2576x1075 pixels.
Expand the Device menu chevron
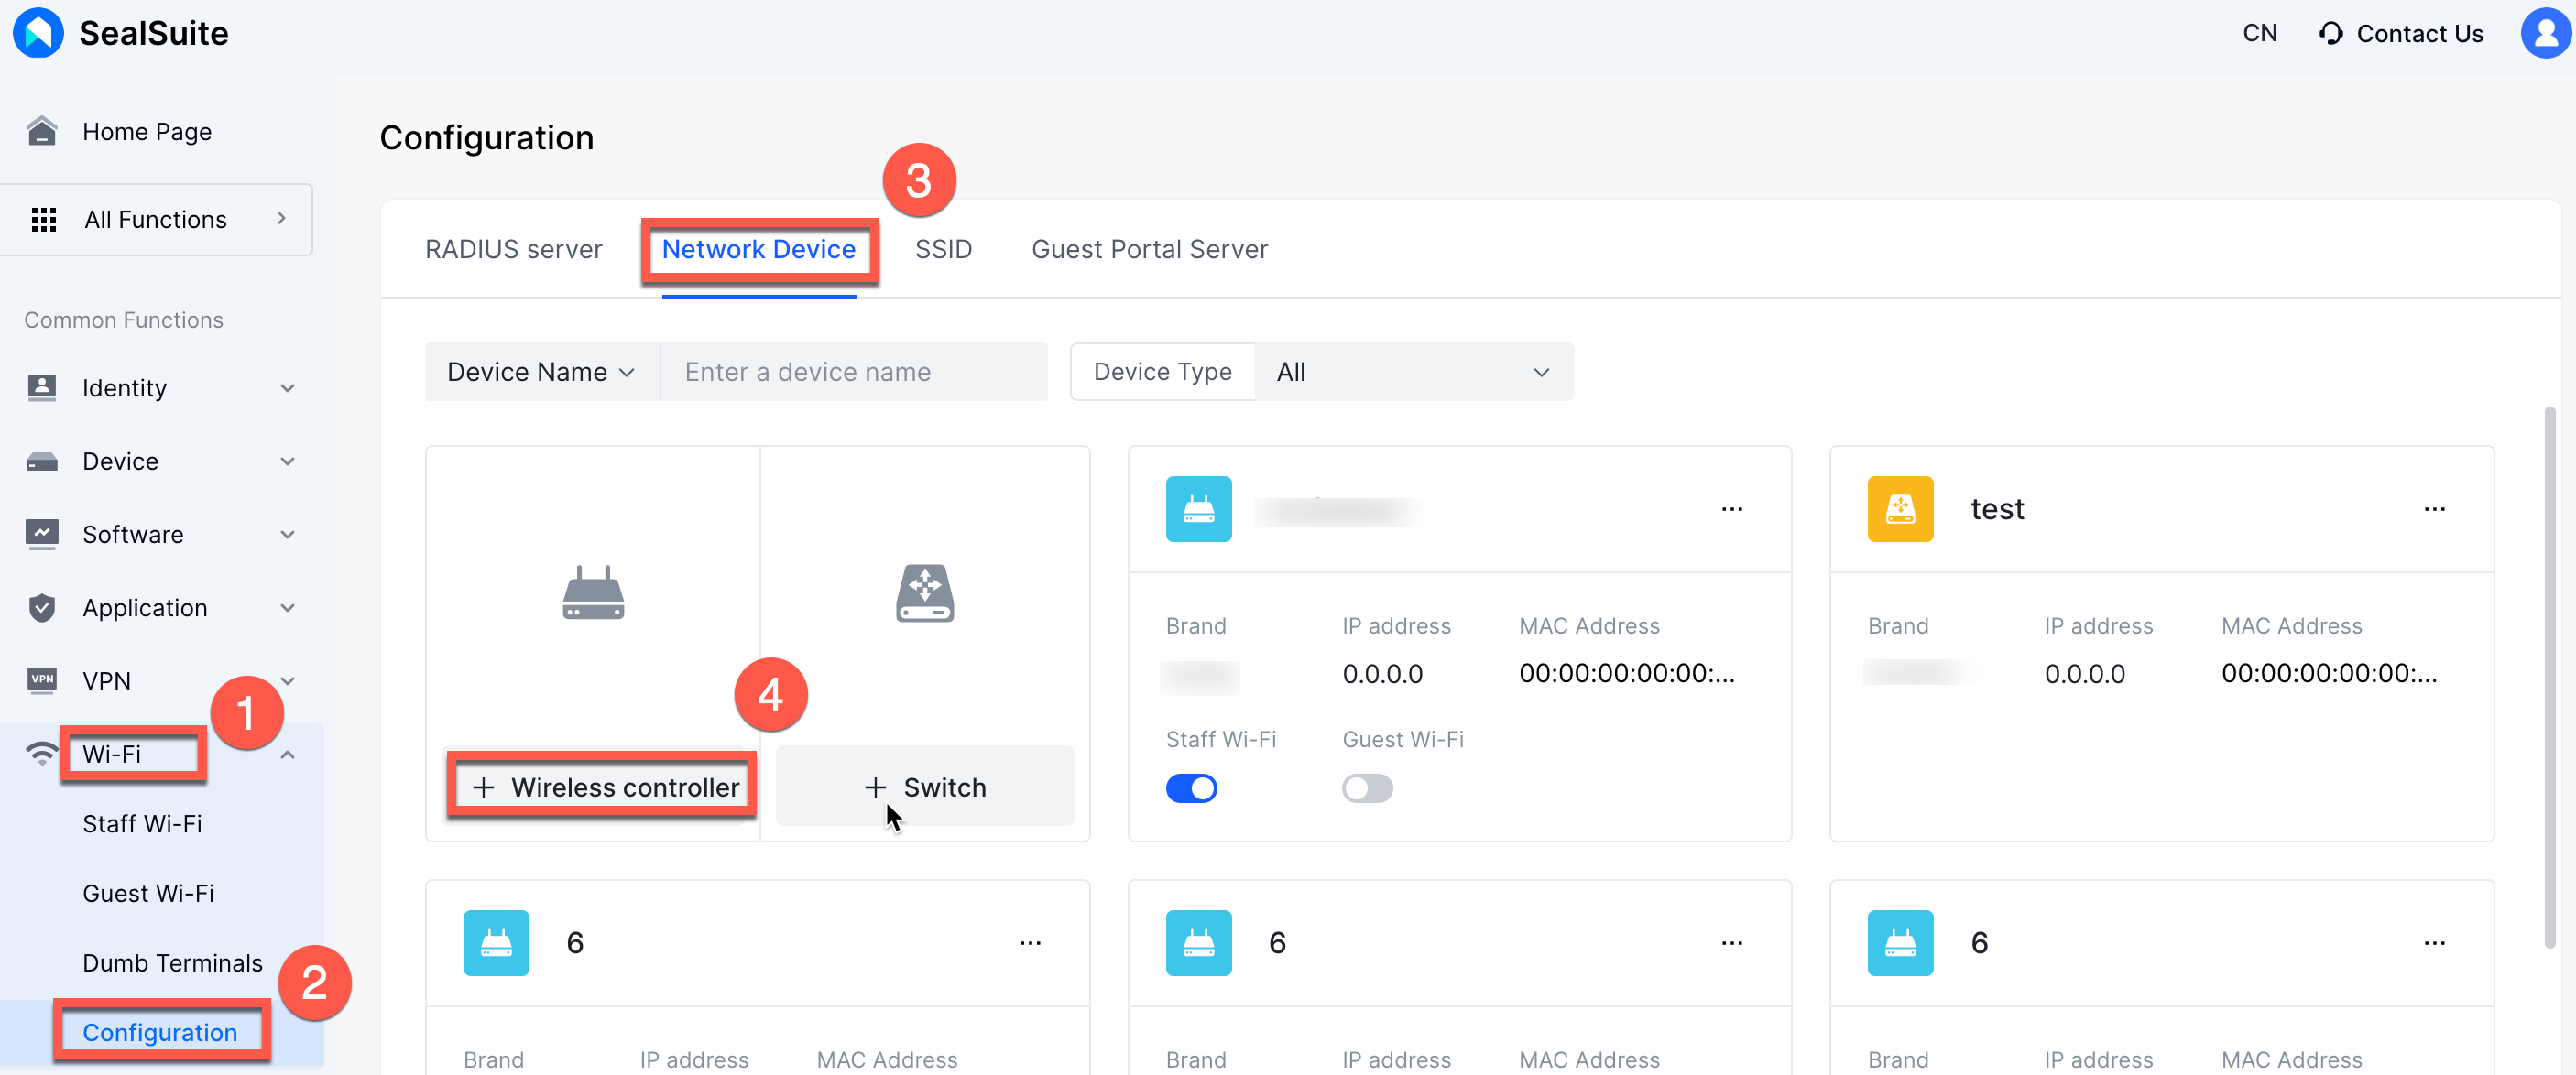point(288,461)
